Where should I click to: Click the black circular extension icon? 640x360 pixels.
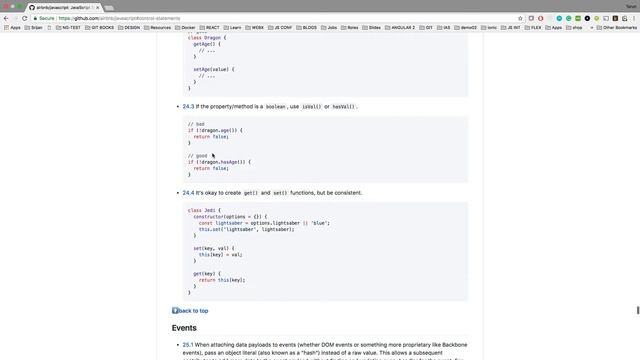[587, 18]
